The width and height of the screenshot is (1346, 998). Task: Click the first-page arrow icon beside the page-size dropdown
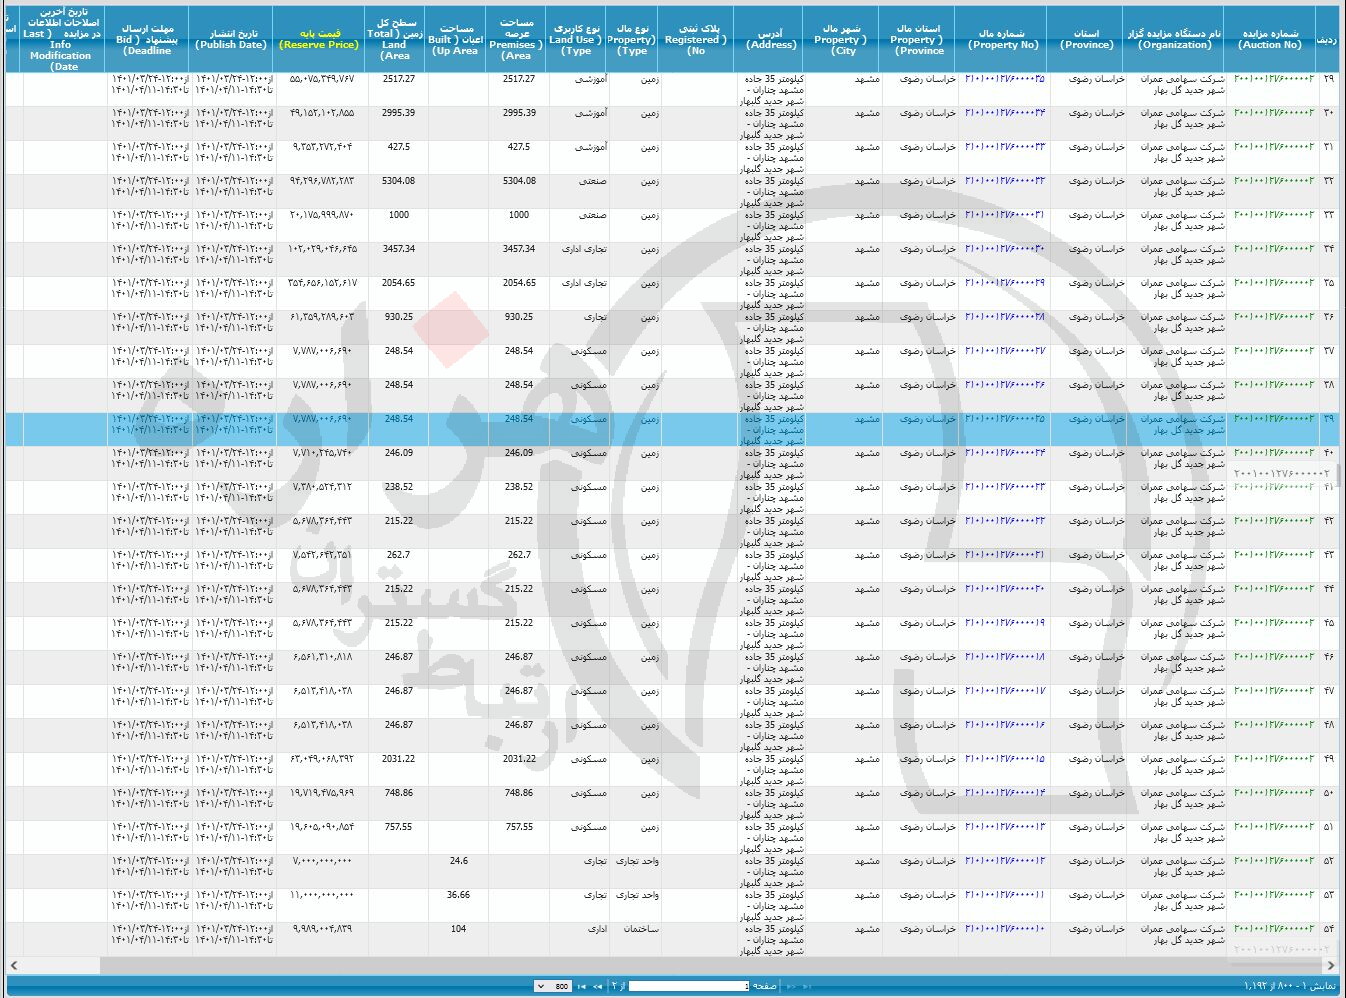coord(582,987)
